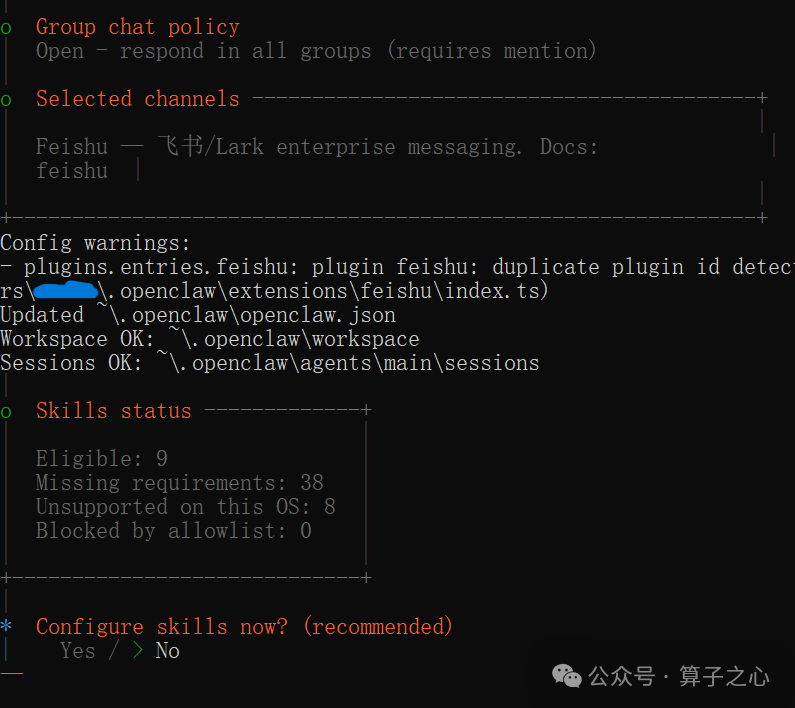Click the 'Updated ~\.openclaw\openclaw.json' line

click(x=198, y=315)
